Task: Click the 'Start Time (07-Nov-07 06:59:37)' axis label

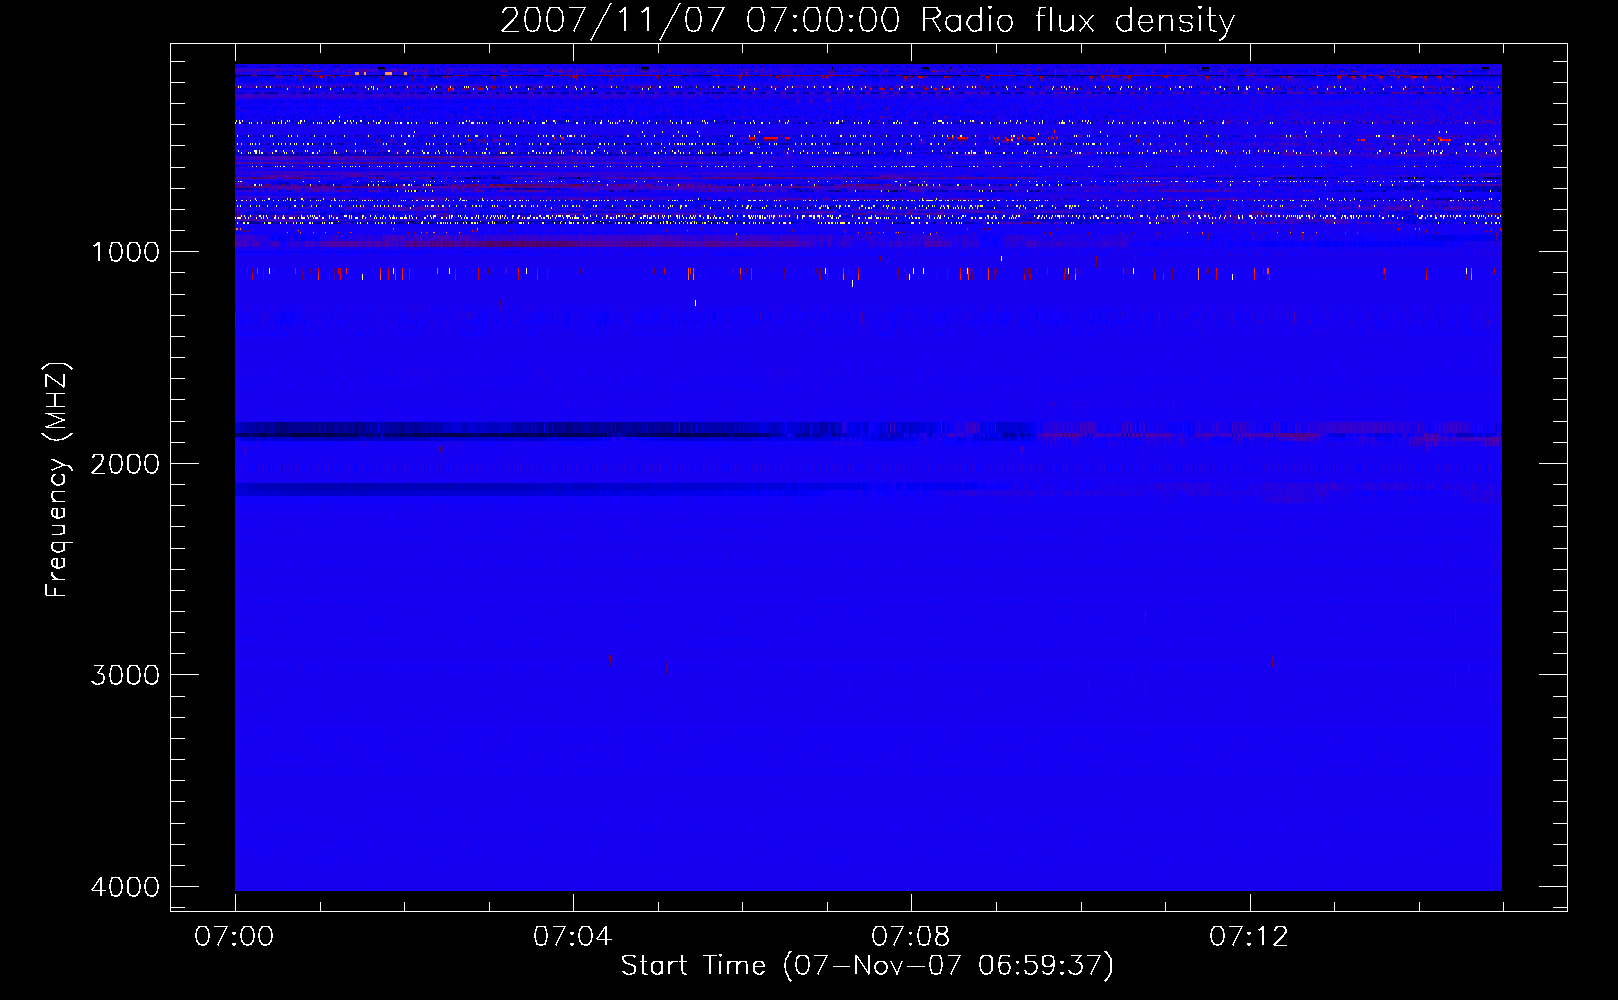Action: 867,966
